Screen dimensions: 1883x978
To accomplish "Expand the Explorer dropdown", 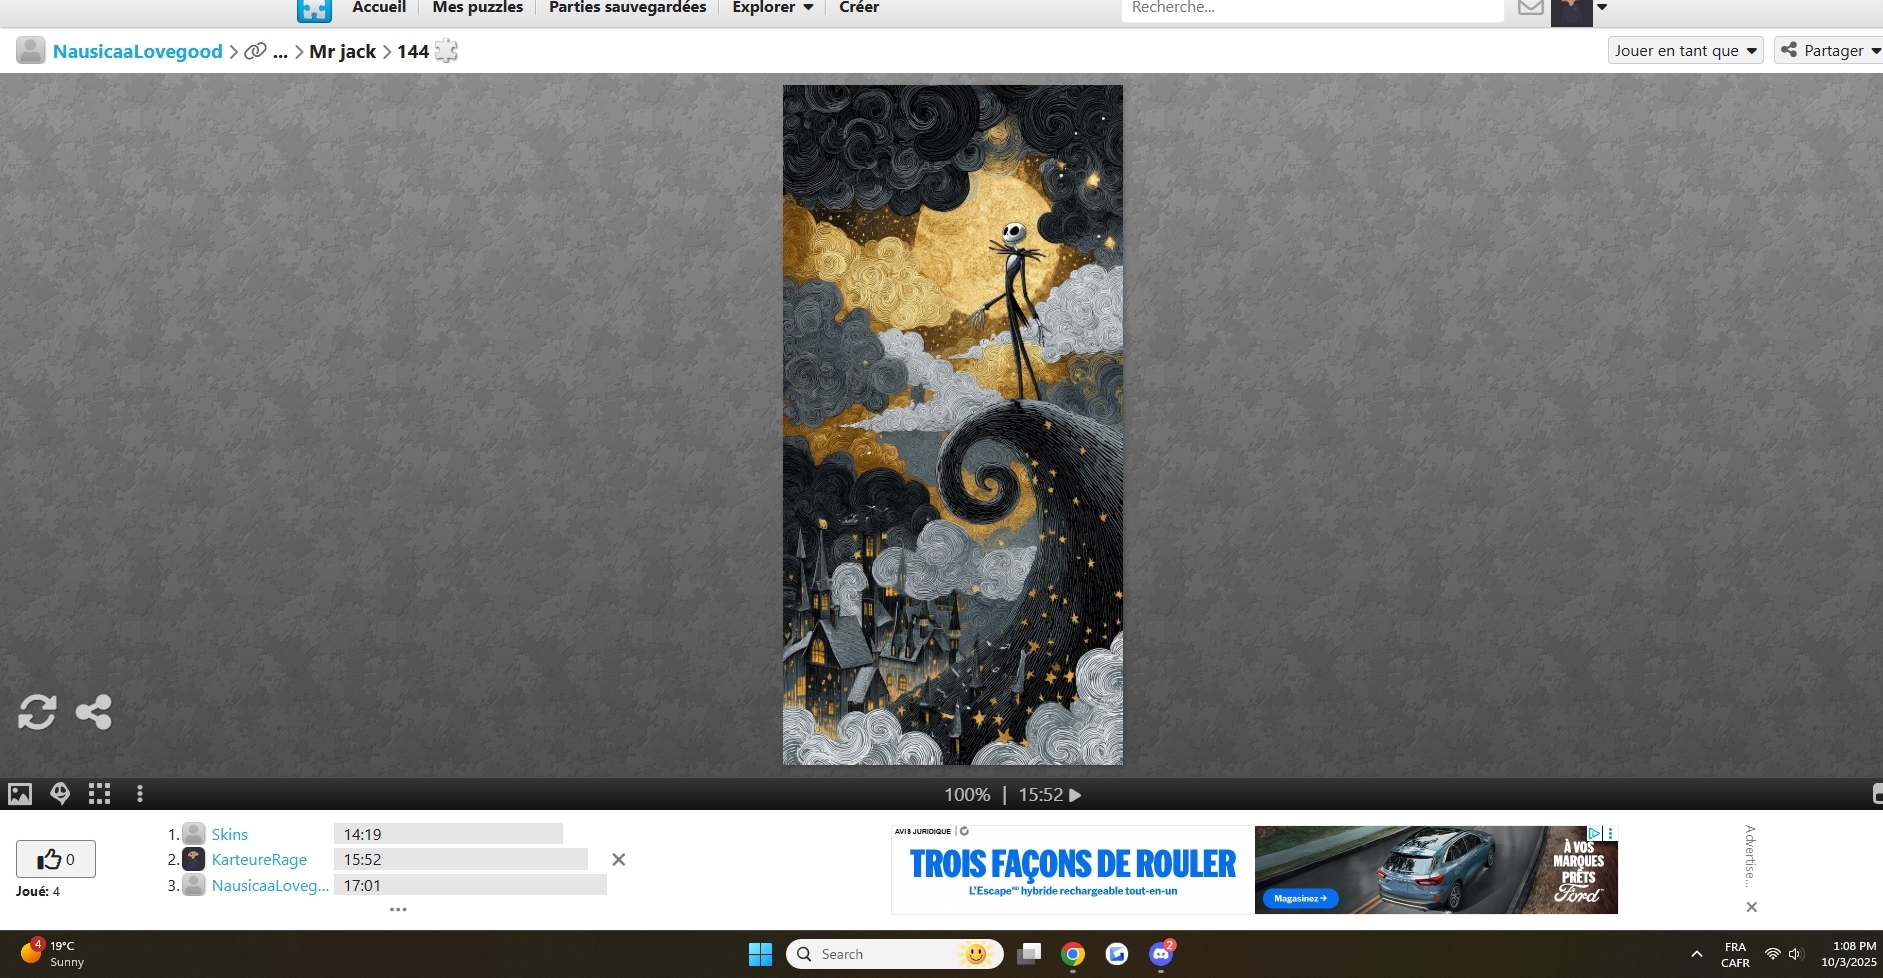I will click(x=772, y=7).
